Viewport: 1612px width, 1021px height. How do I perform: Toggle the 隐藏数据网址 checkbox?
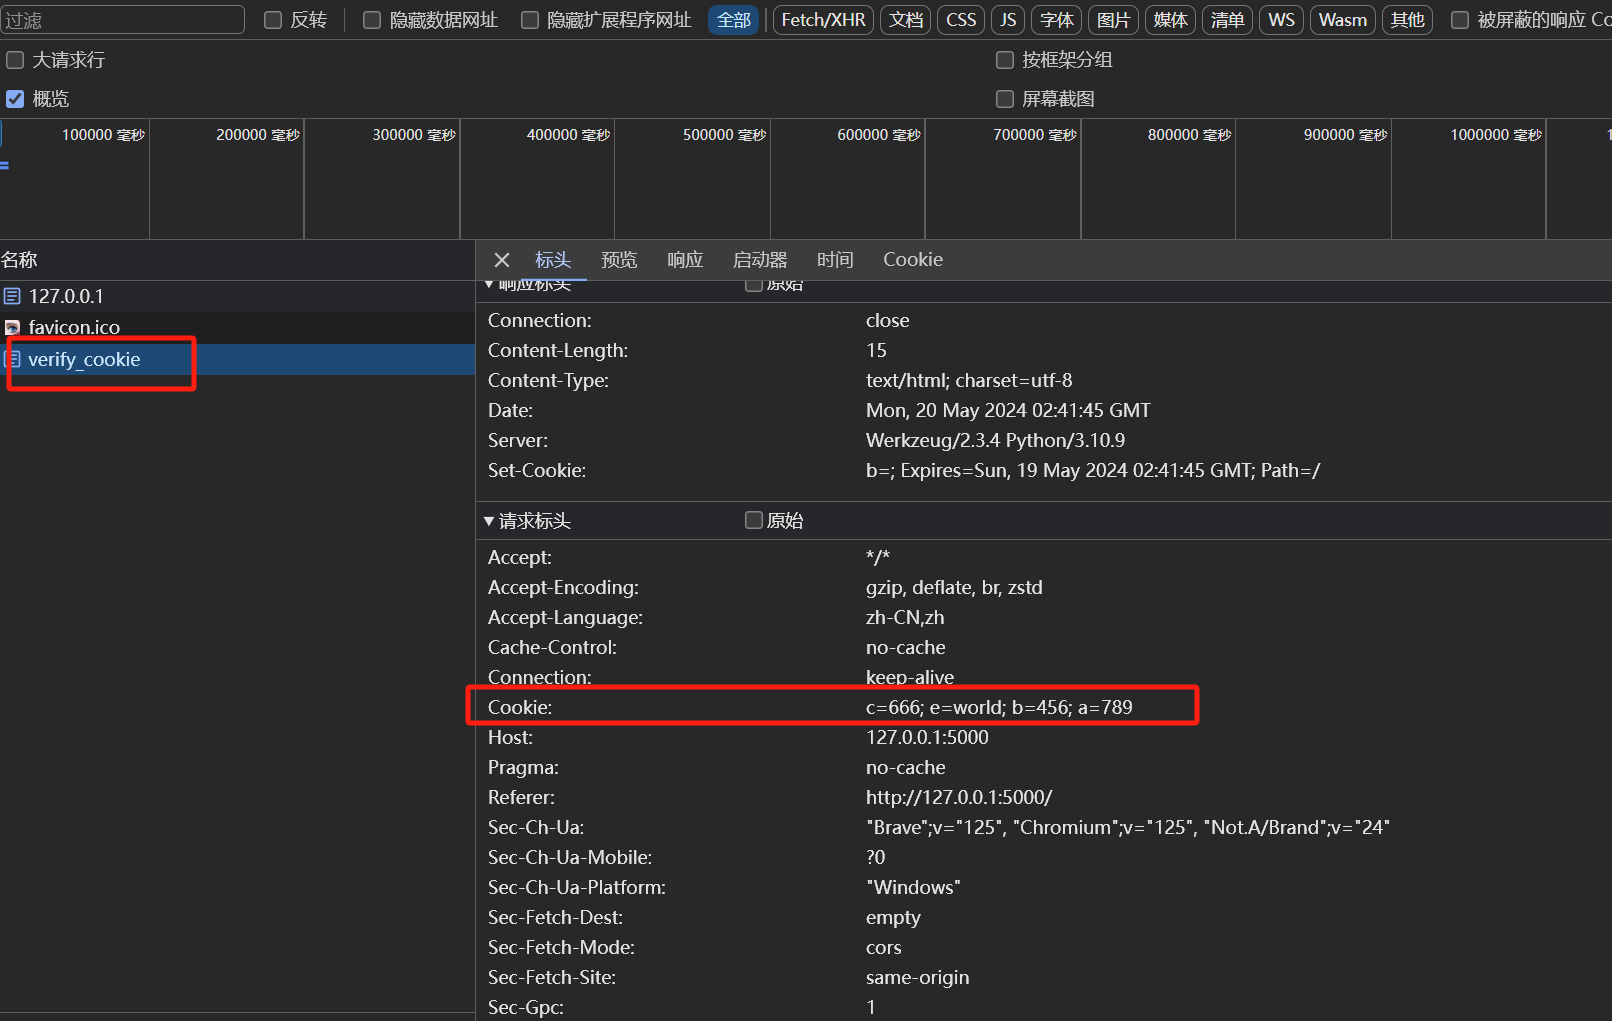[x=372, y=20]
